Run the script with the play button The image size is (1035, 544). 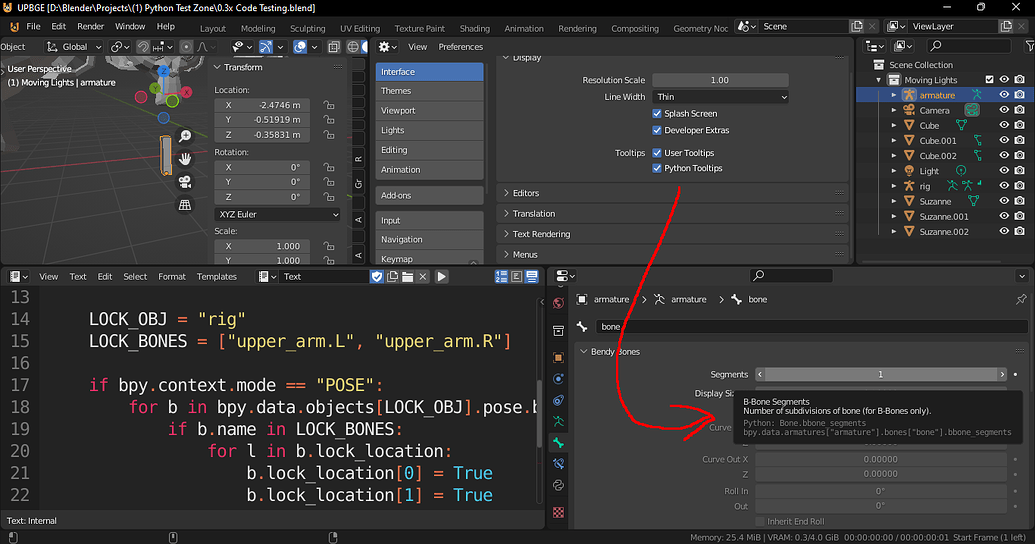442,277
